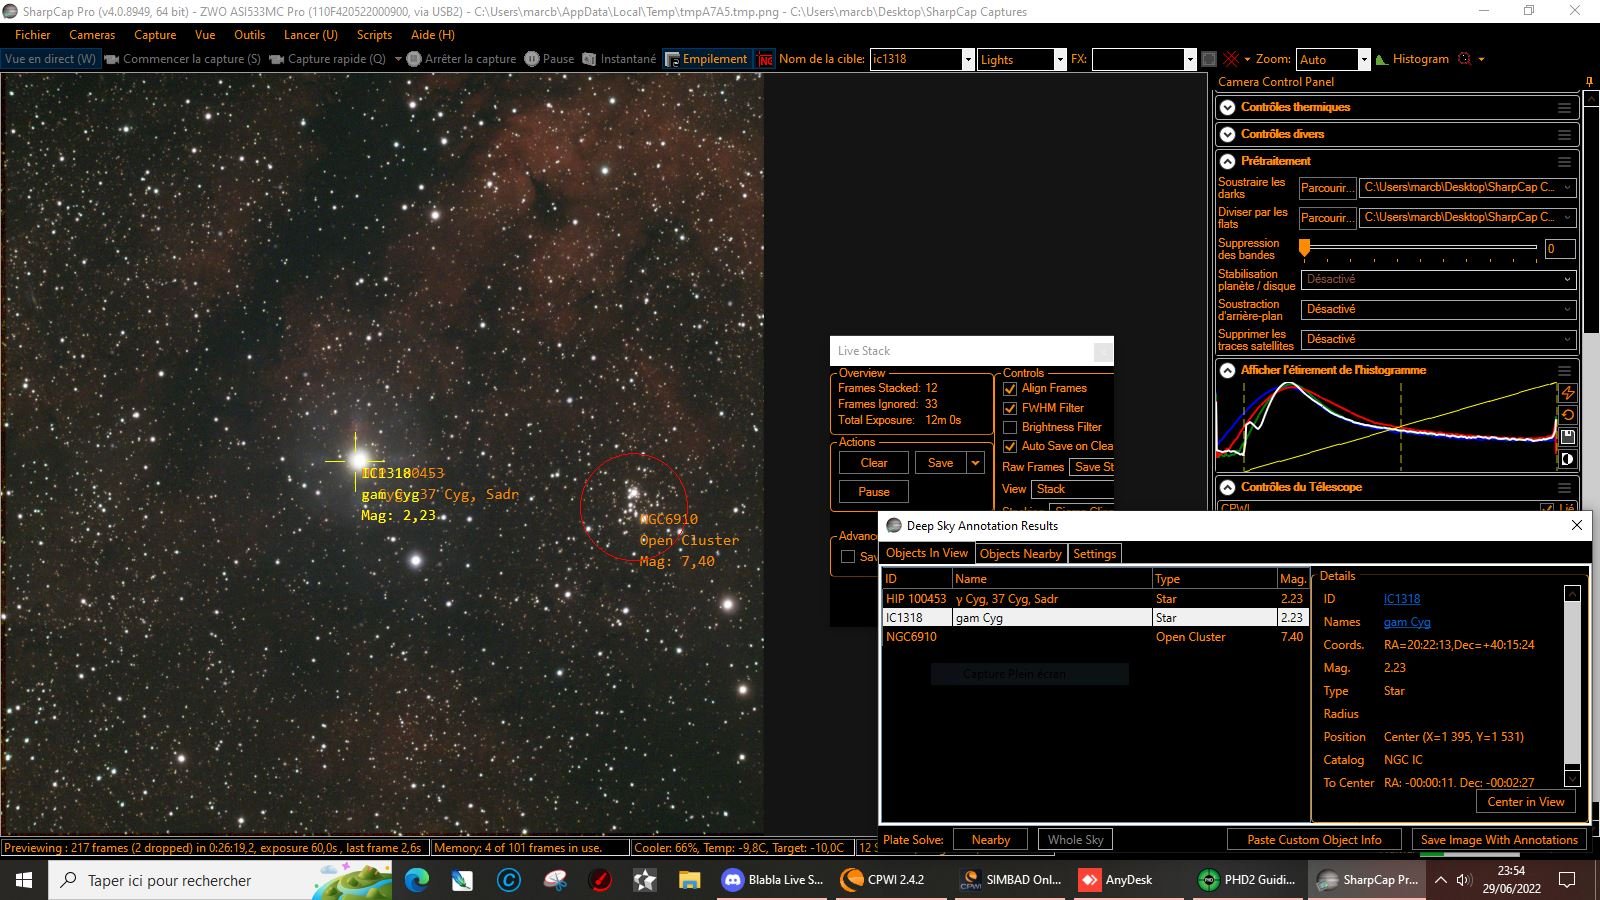Open hamburger menu of Contrôles thermiques
The height and width of the screenshot is (900, 1600).
point(1564,107)
